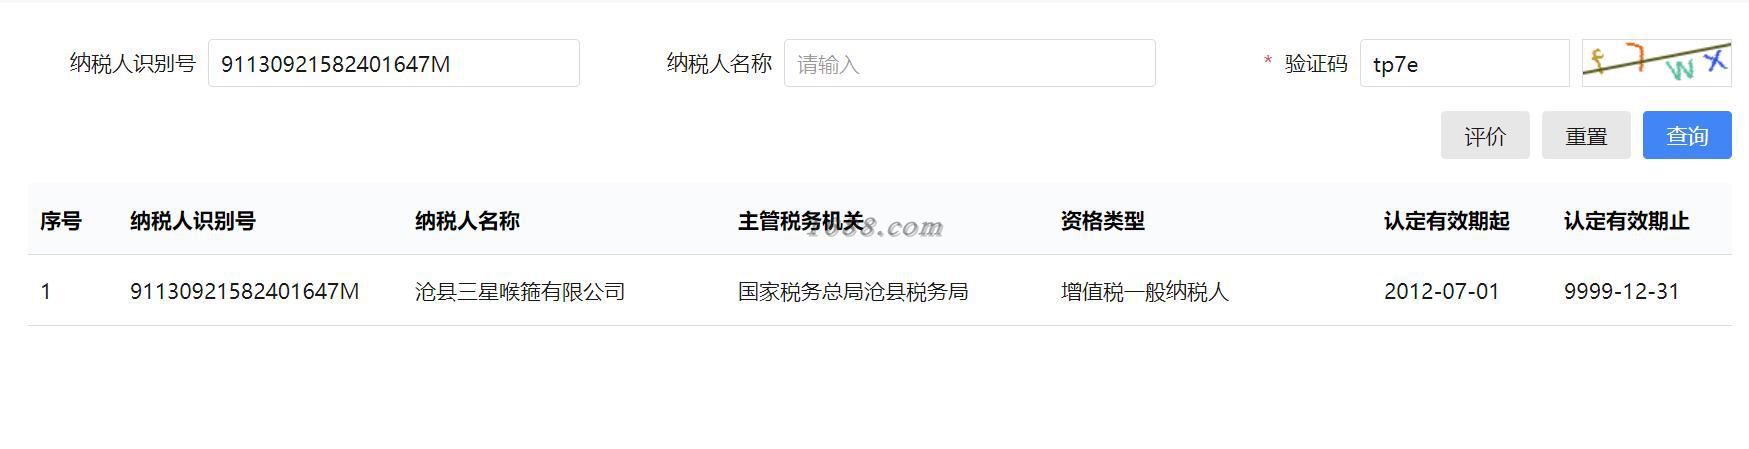Click the 查询 search button
The height and width of the screenshot is (449, 1749).
1687,135
